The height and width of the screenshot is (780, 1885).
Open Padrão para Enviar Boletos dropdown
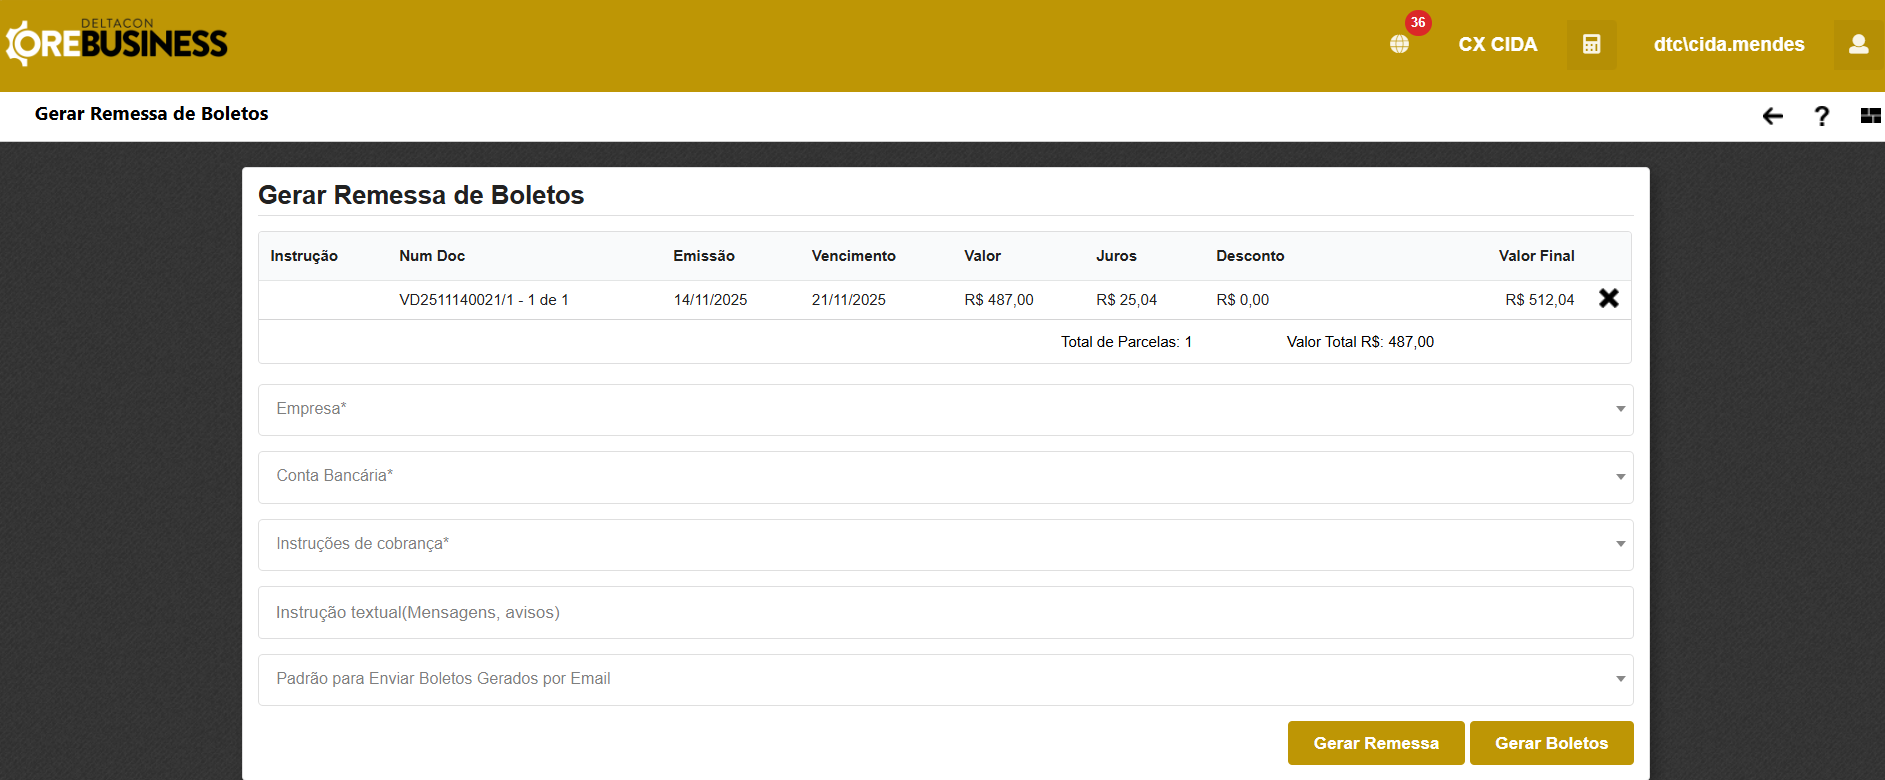point(945,679)
